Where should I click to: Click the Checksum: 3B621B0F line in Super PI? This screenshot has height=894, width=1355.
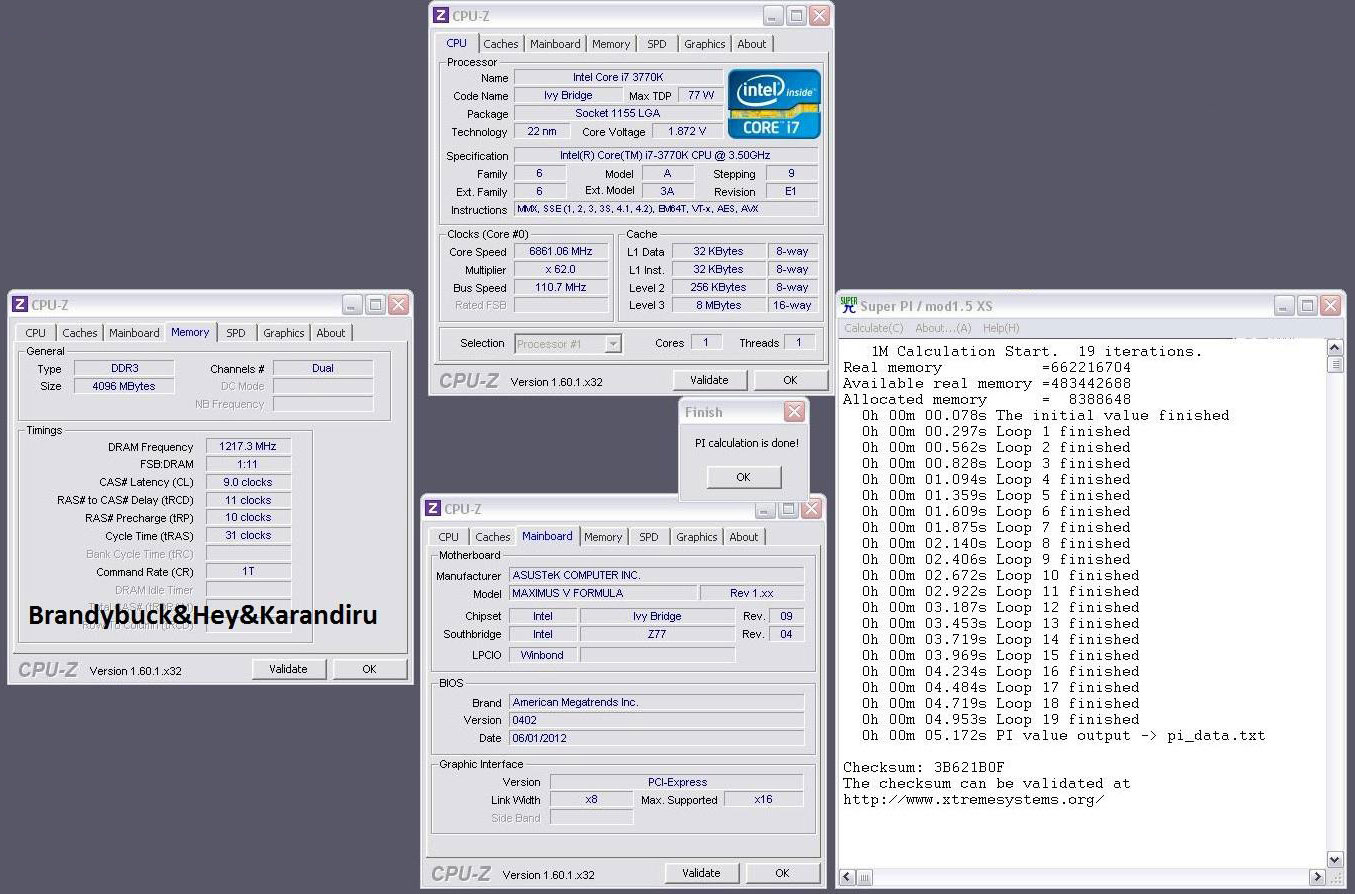pyautogui.click(x=923, y=768)
